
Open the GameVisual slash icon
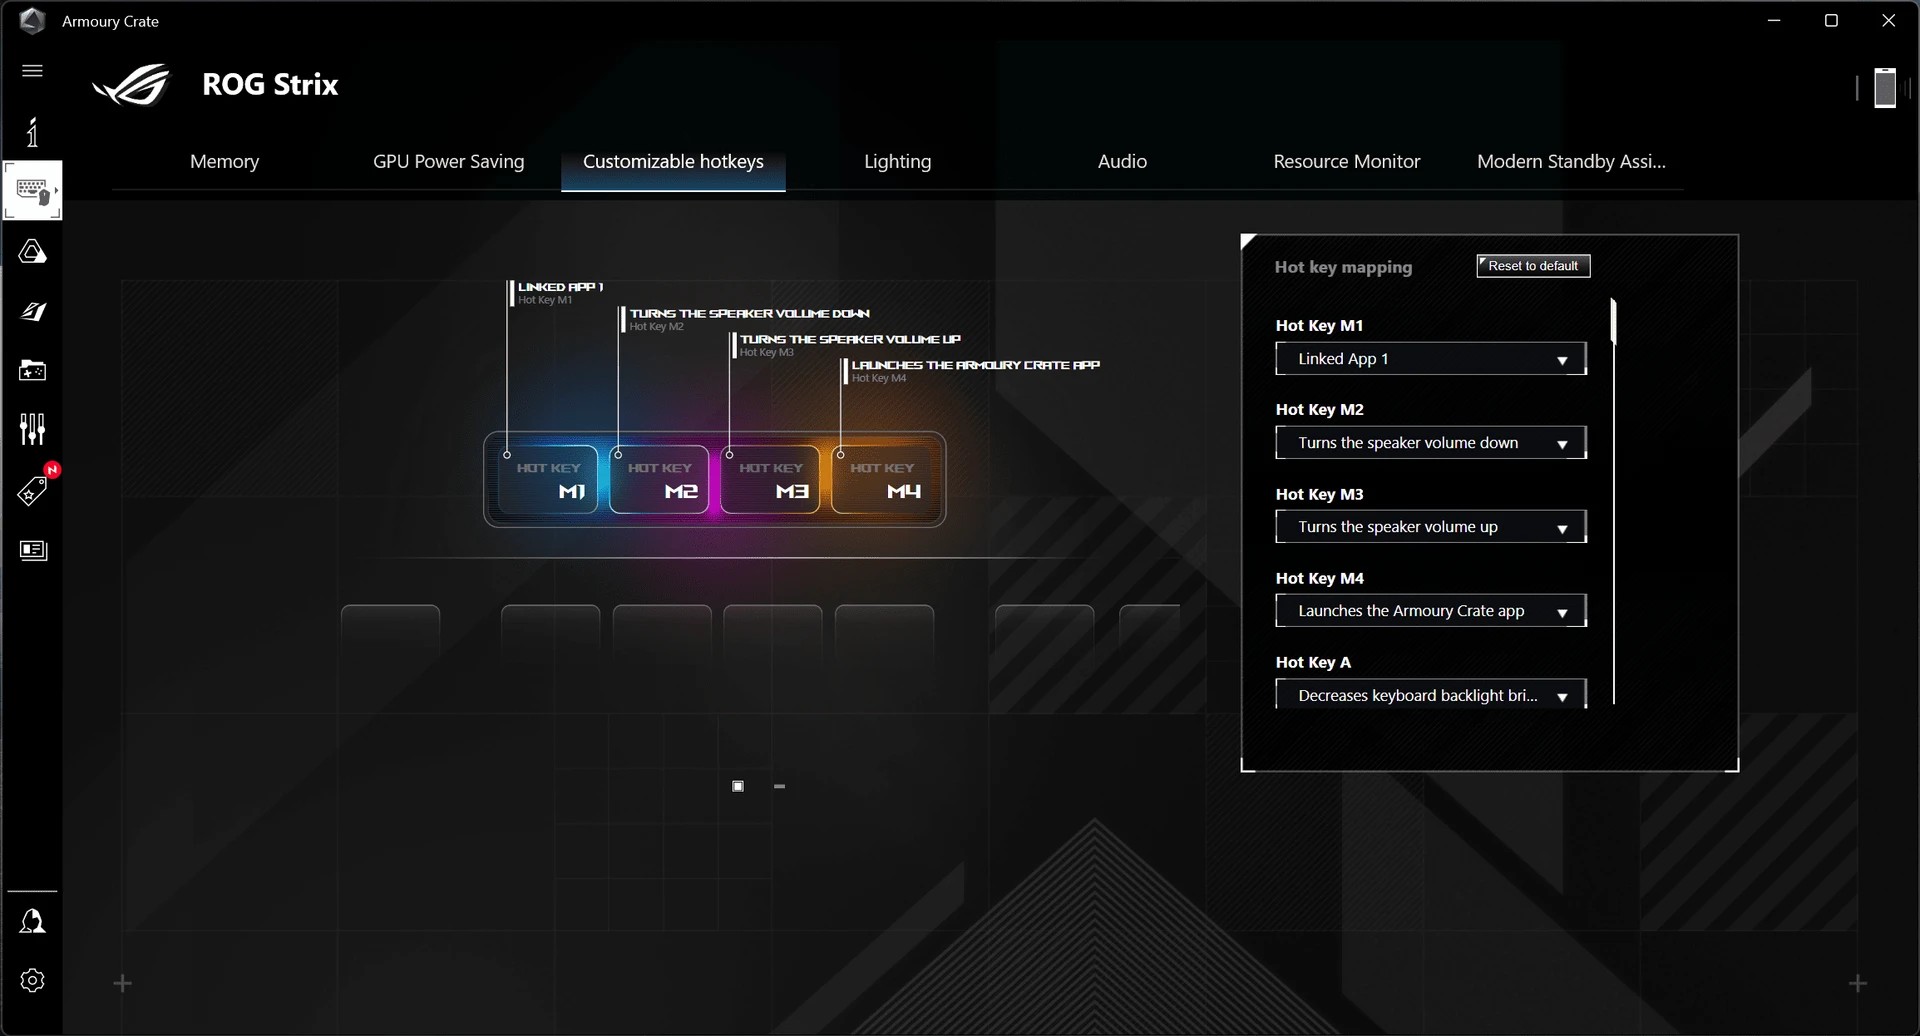[32, 312]
